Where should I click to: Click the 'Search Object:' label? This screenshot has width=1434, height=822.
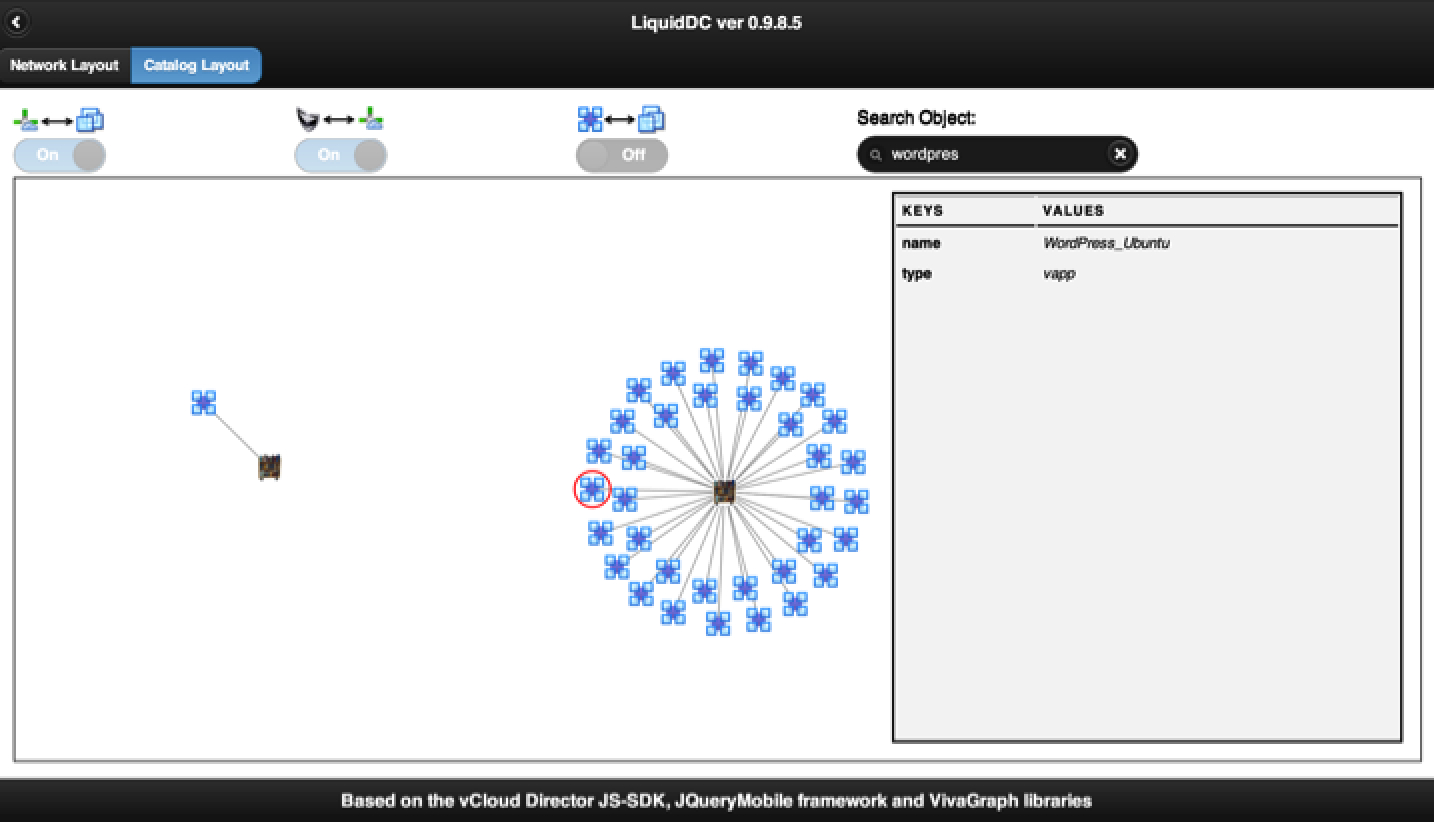(916, 118)
